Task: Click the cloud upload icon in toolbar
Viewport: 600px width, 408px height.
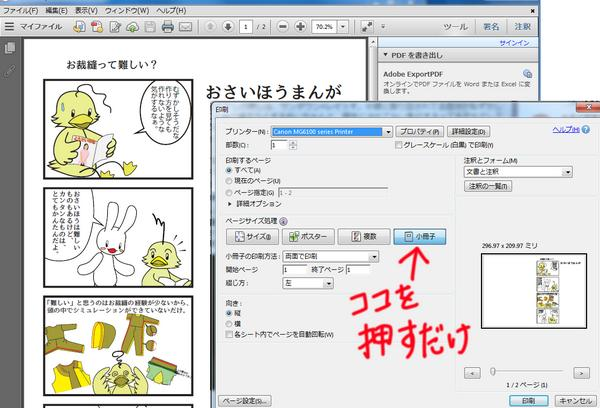Action: [x=132, y=26]
